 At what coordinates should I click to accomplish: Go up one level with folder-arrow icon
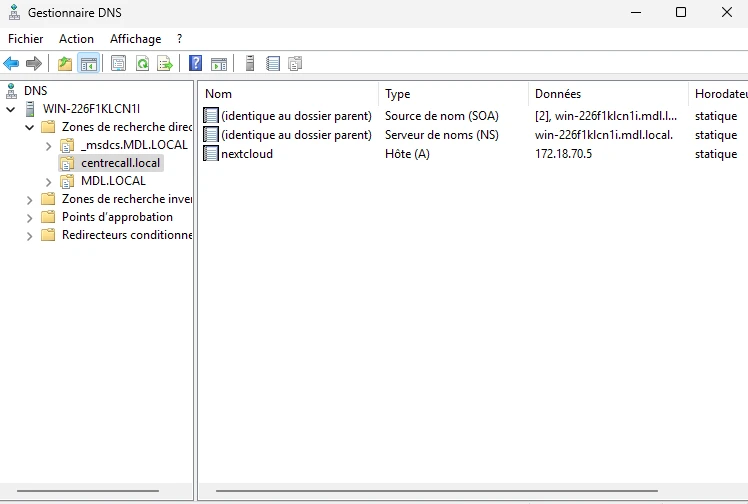65,63
